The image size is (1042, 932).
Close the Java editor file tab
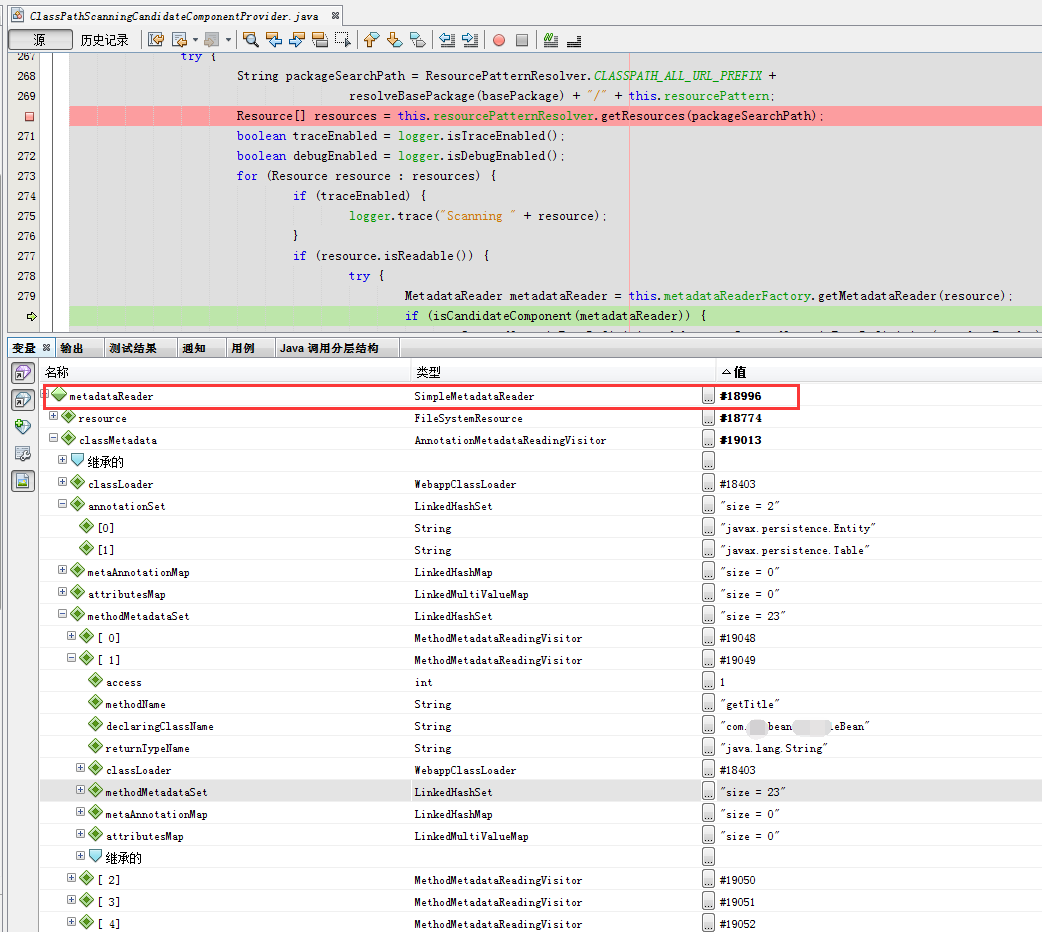336,15
